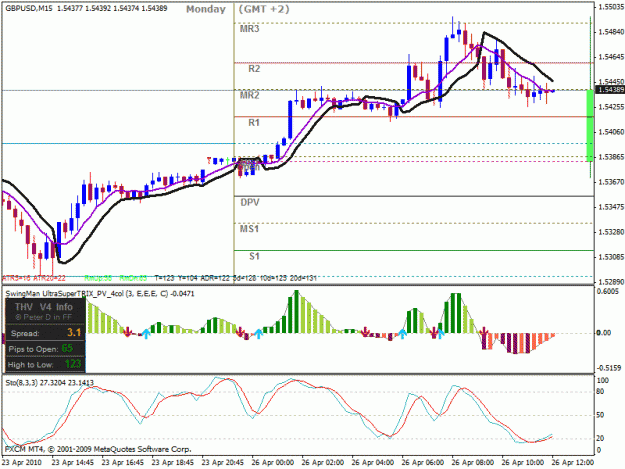
Task: Click the green RmUp:38 readout
Action: click(x=98, y=278)
